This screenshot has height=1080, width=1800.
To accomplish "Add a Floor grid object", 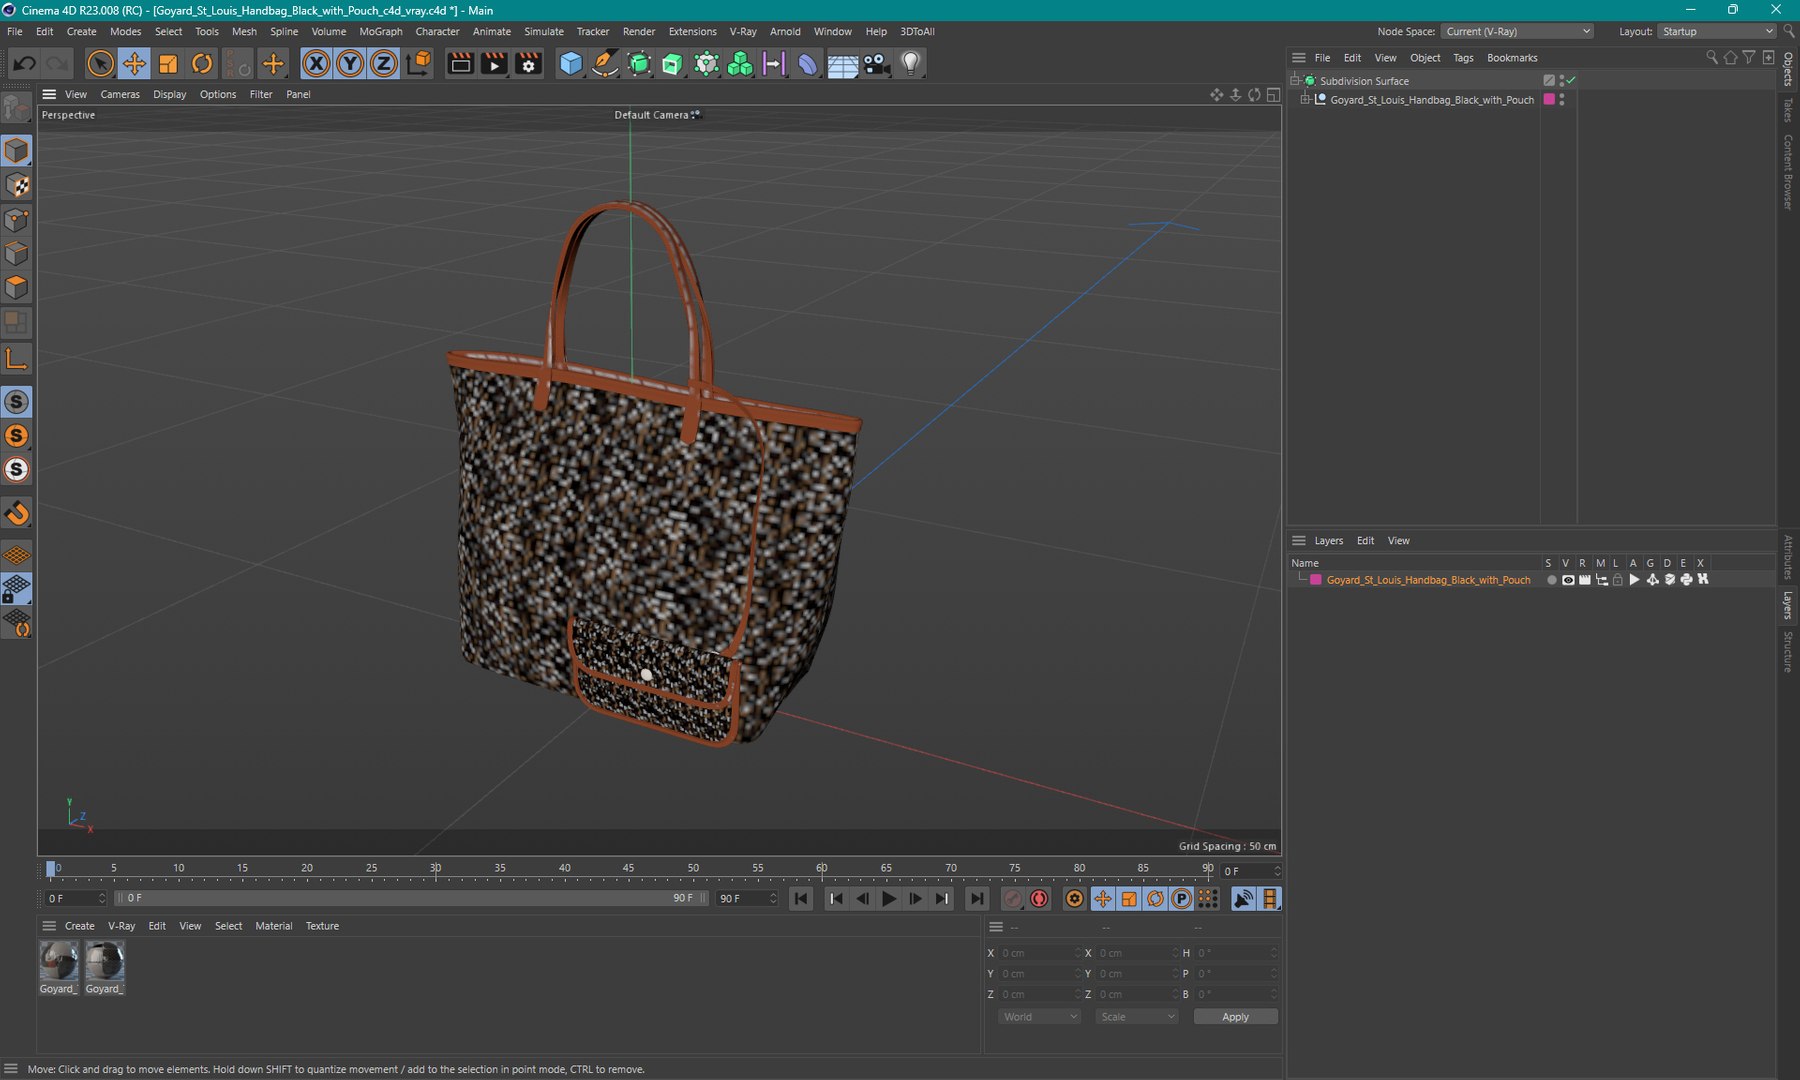I will [843, 64].
